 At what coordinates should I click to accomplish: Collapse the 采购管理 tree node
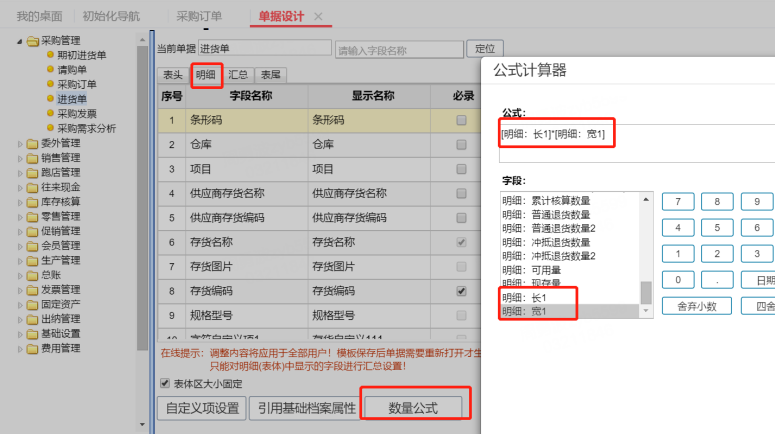coord(20,41)
